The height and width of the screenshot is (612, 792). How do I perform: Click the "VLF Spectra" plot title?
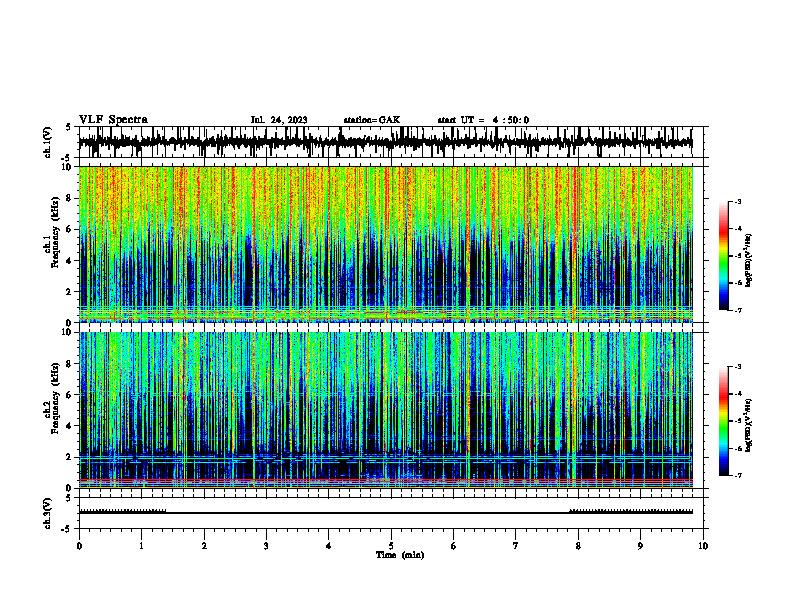pos(113,120)
